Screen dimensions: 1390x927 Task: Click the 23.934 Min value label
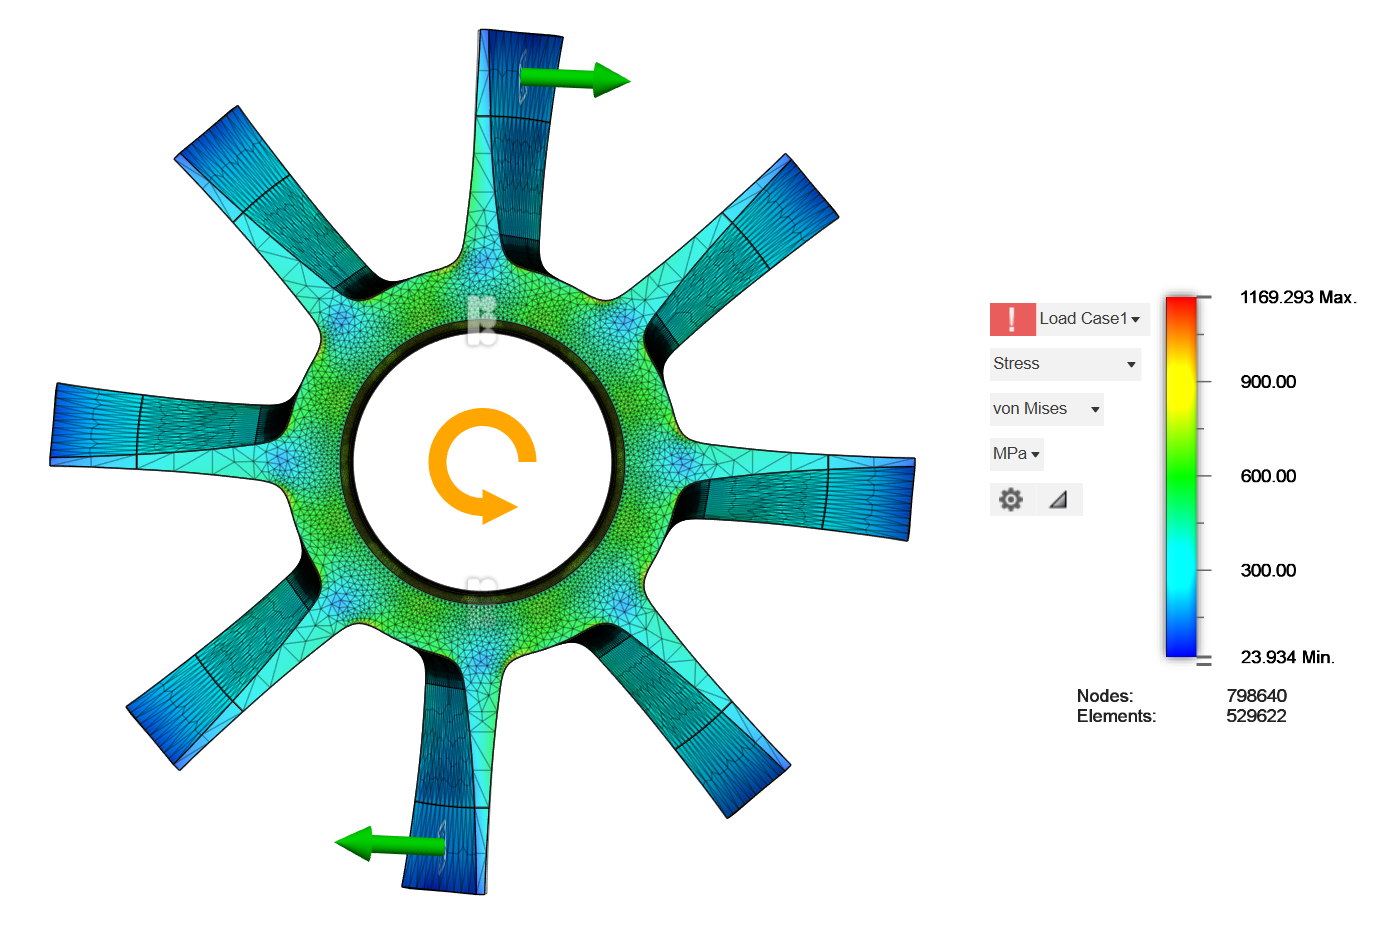coord(1287,657)
